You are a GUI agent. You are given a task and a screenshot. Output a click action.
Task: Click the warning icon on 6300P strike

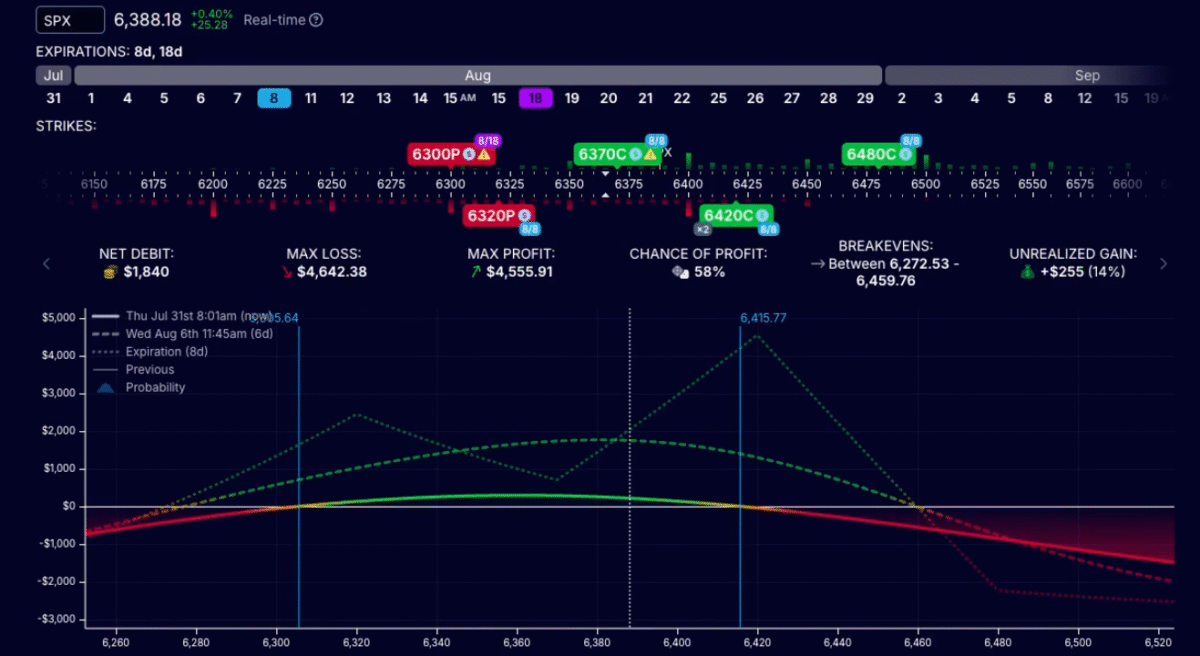(x=484, y=155)
